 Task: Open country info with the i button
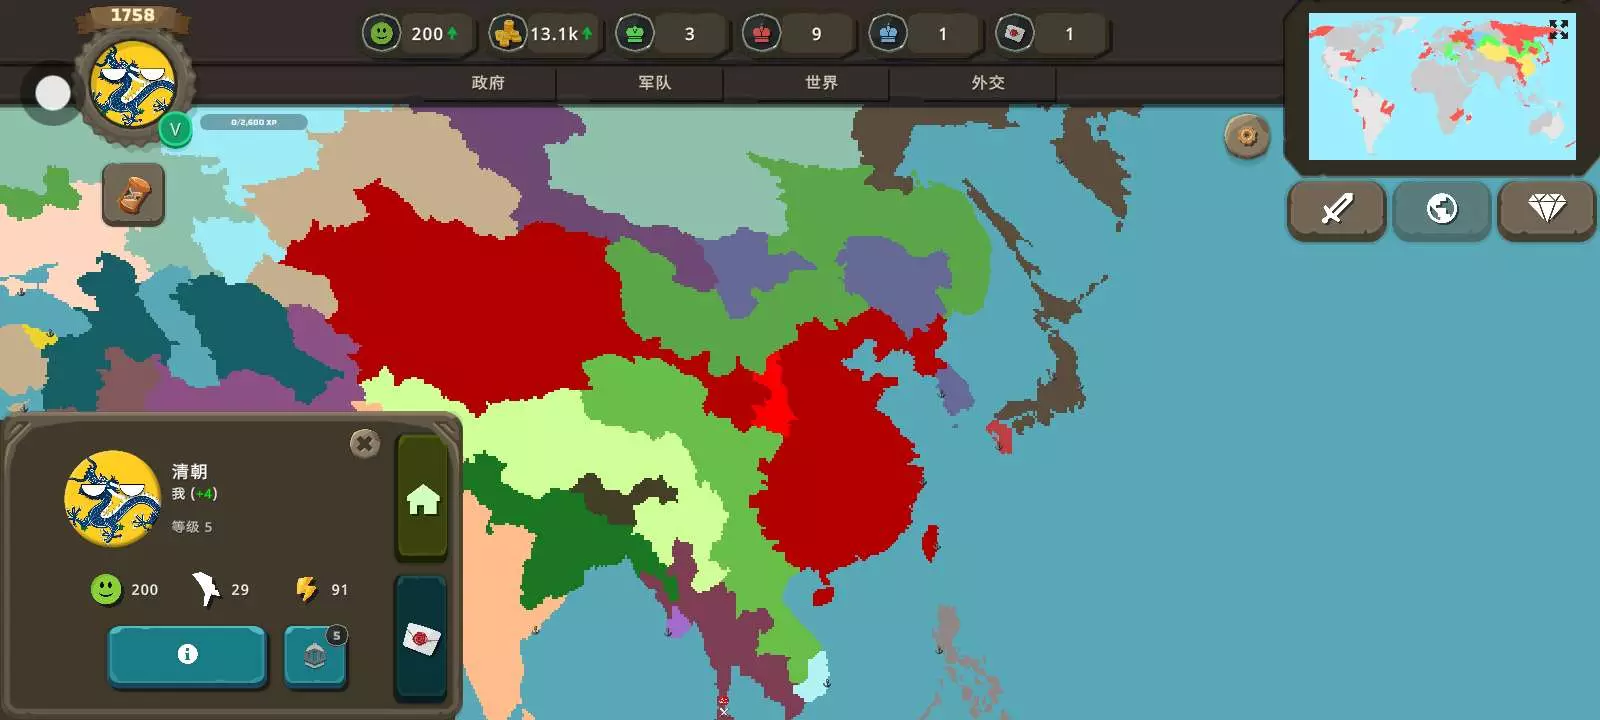pyautogui.click(x=187, y=655)
